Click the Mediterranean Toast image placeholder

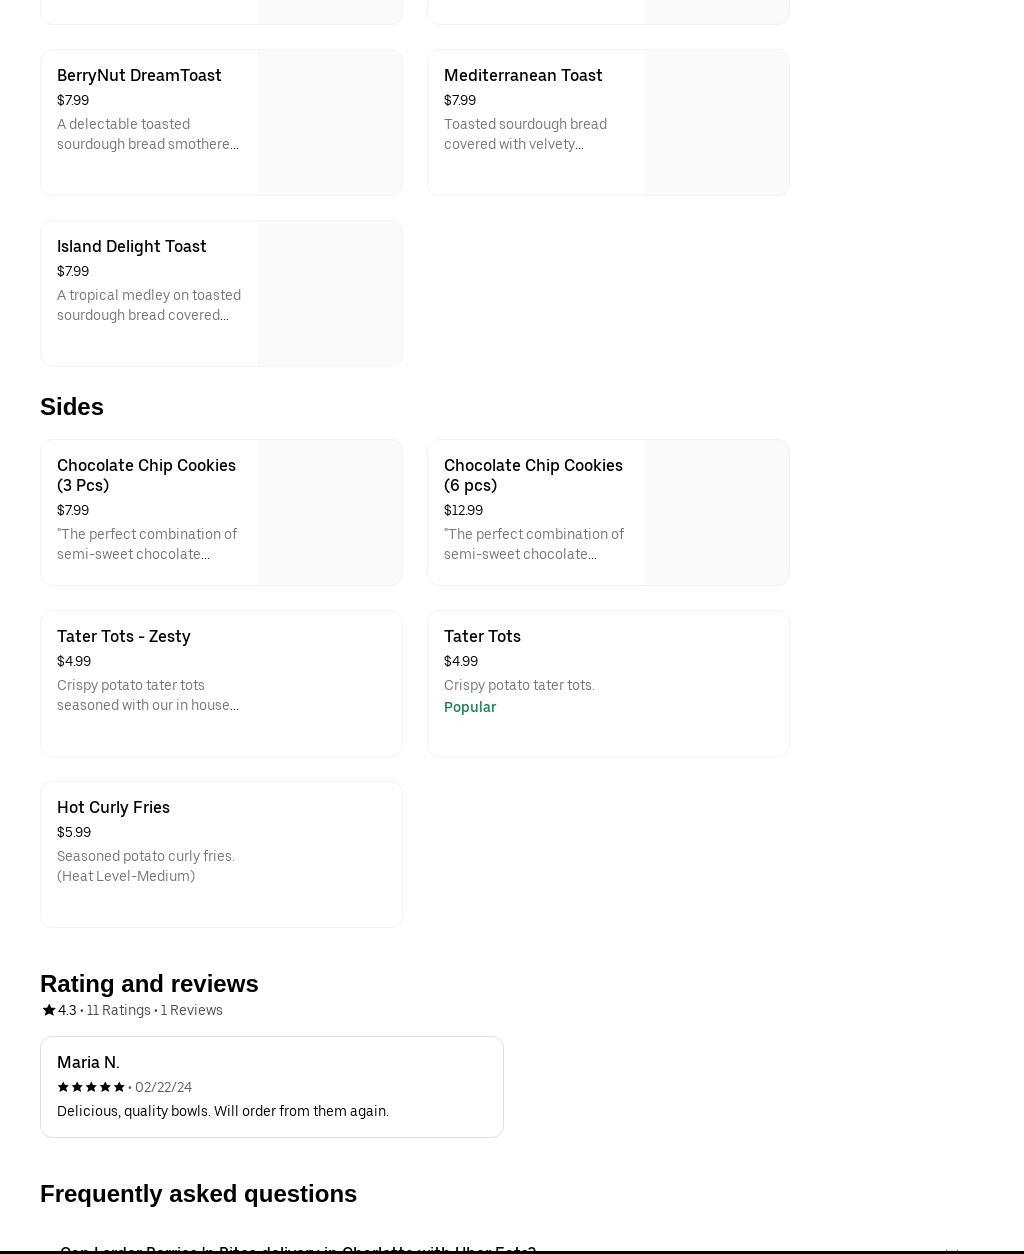[716, 122]
